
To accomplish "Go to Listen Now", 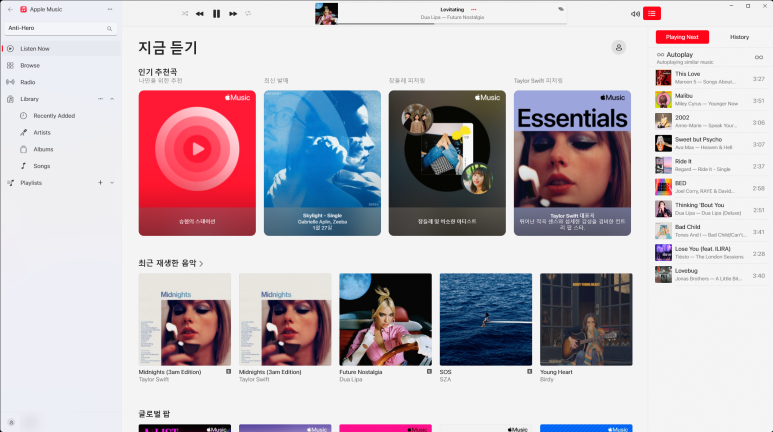I will (x=62, y=48).
